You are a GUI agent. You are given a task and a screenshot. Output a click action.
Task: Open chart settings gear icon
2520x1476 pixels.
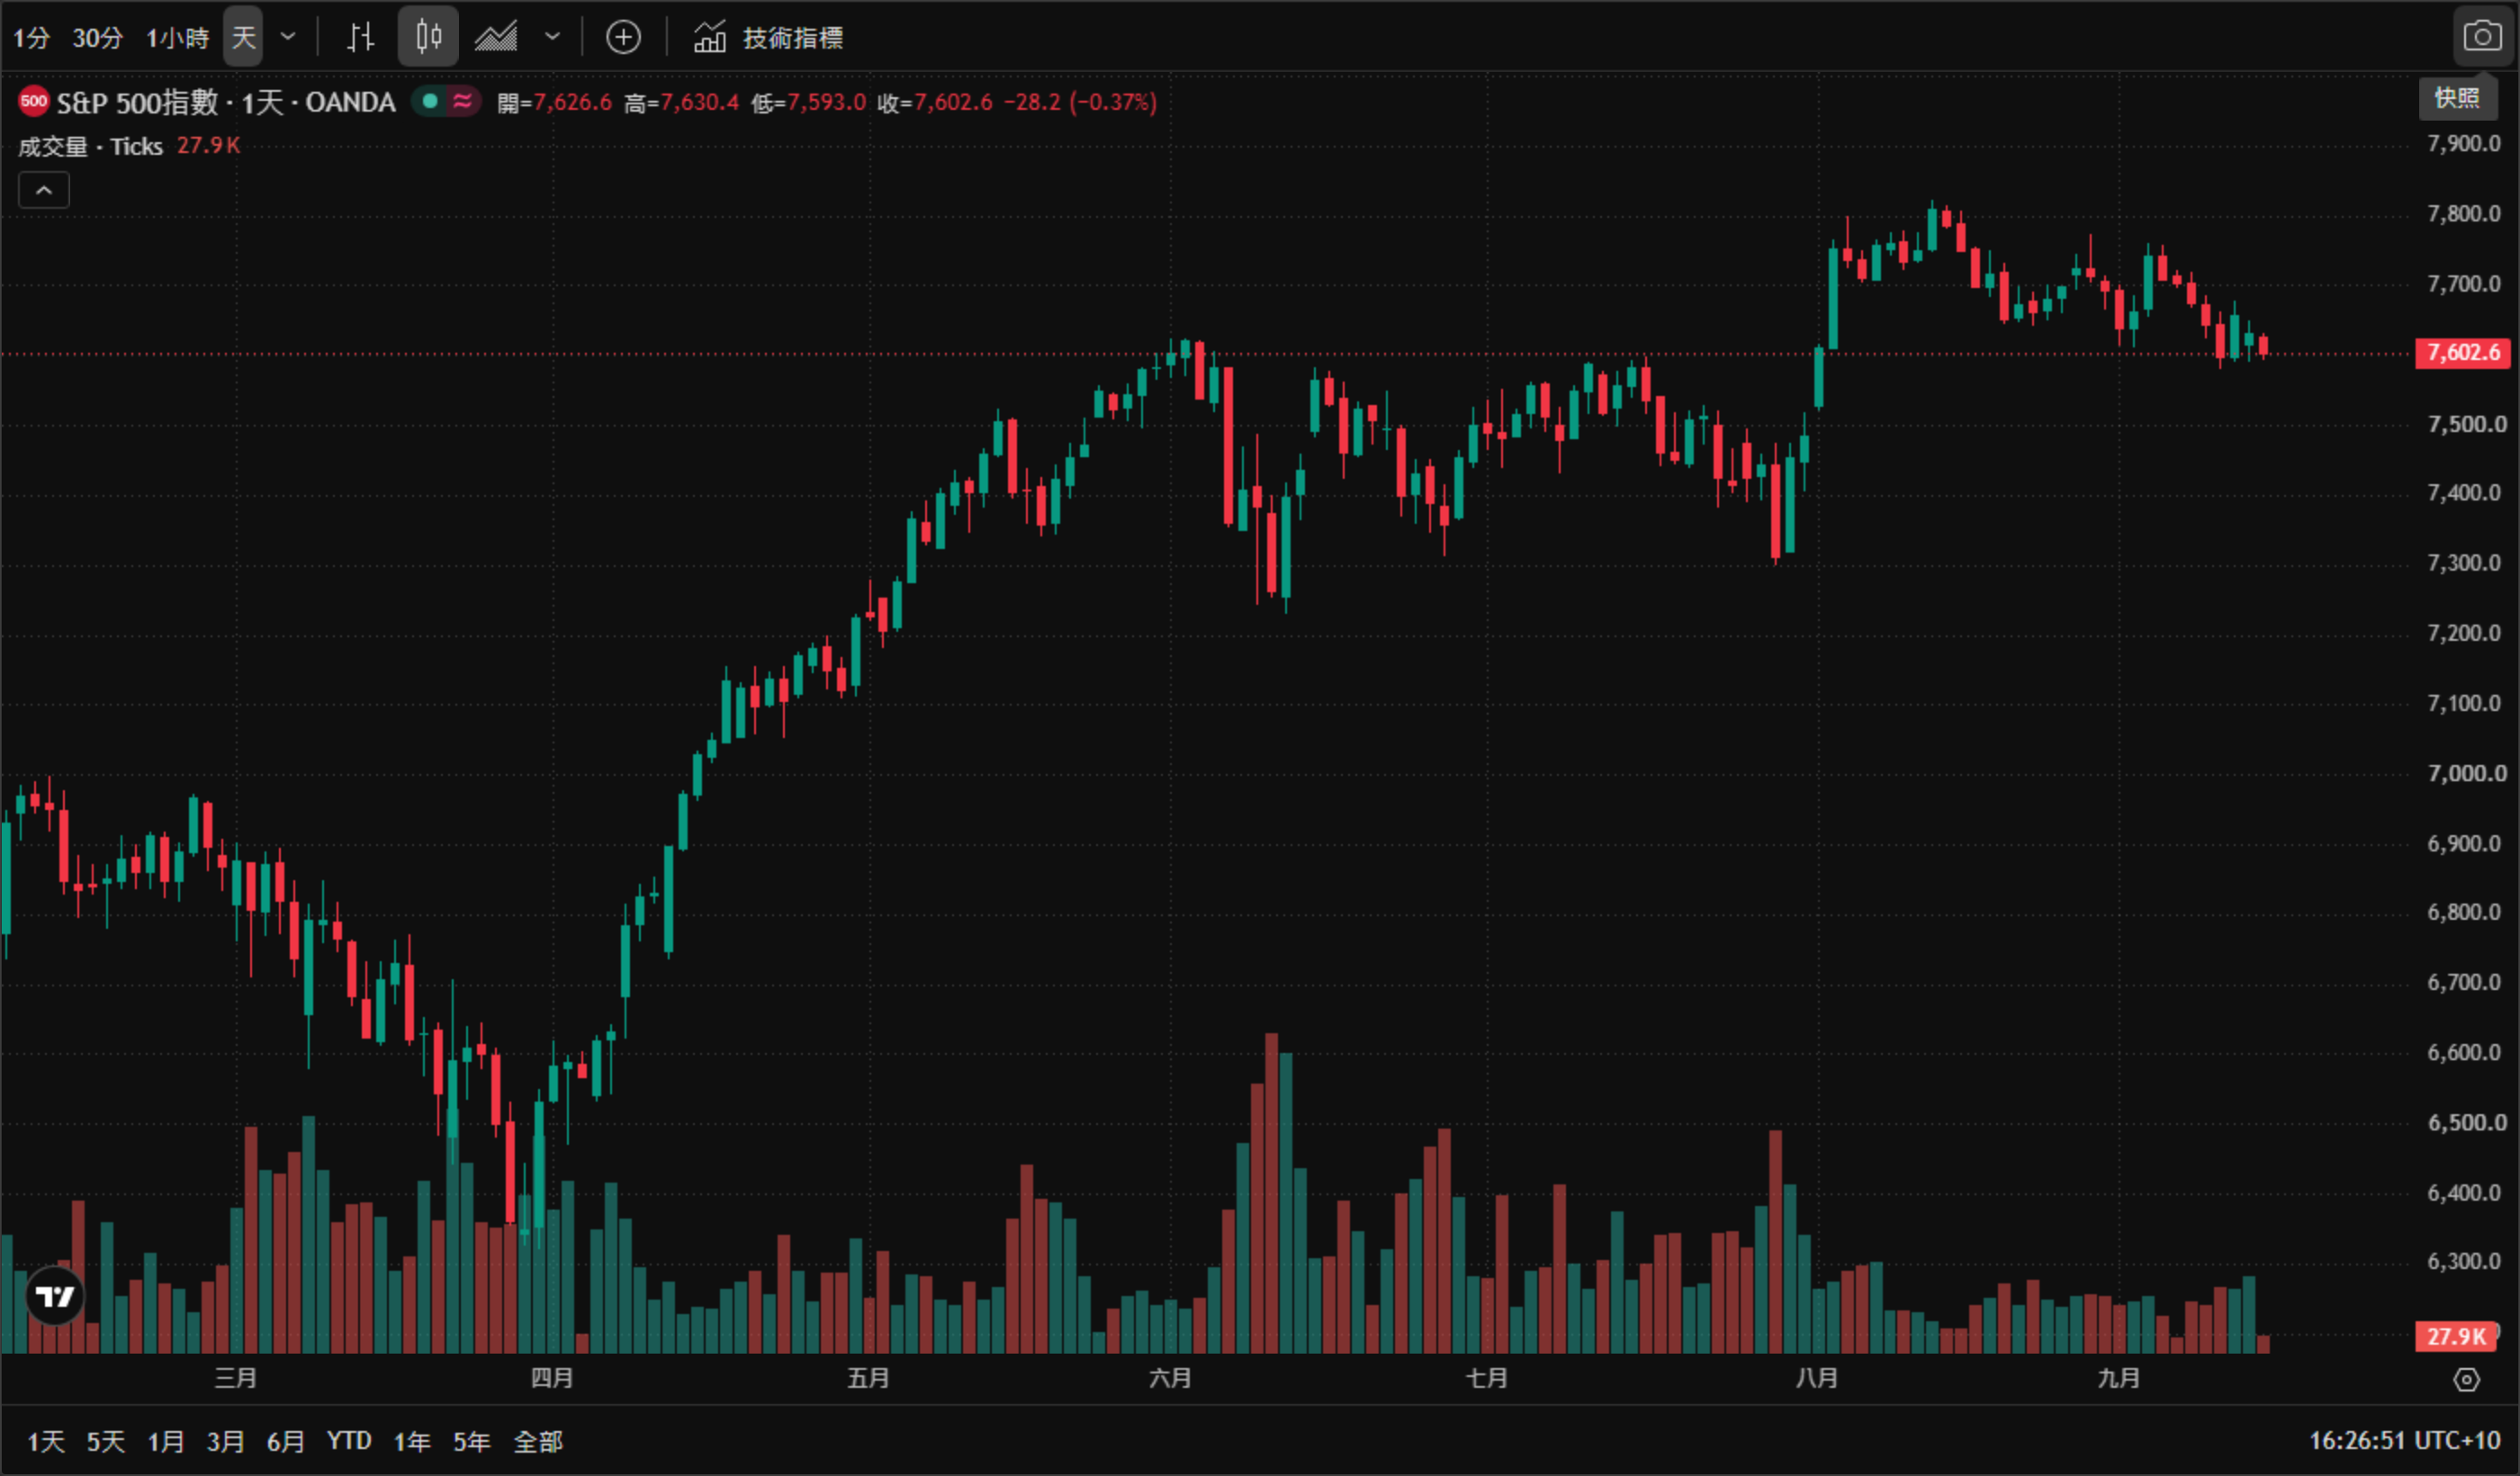click(2467, 1380)
